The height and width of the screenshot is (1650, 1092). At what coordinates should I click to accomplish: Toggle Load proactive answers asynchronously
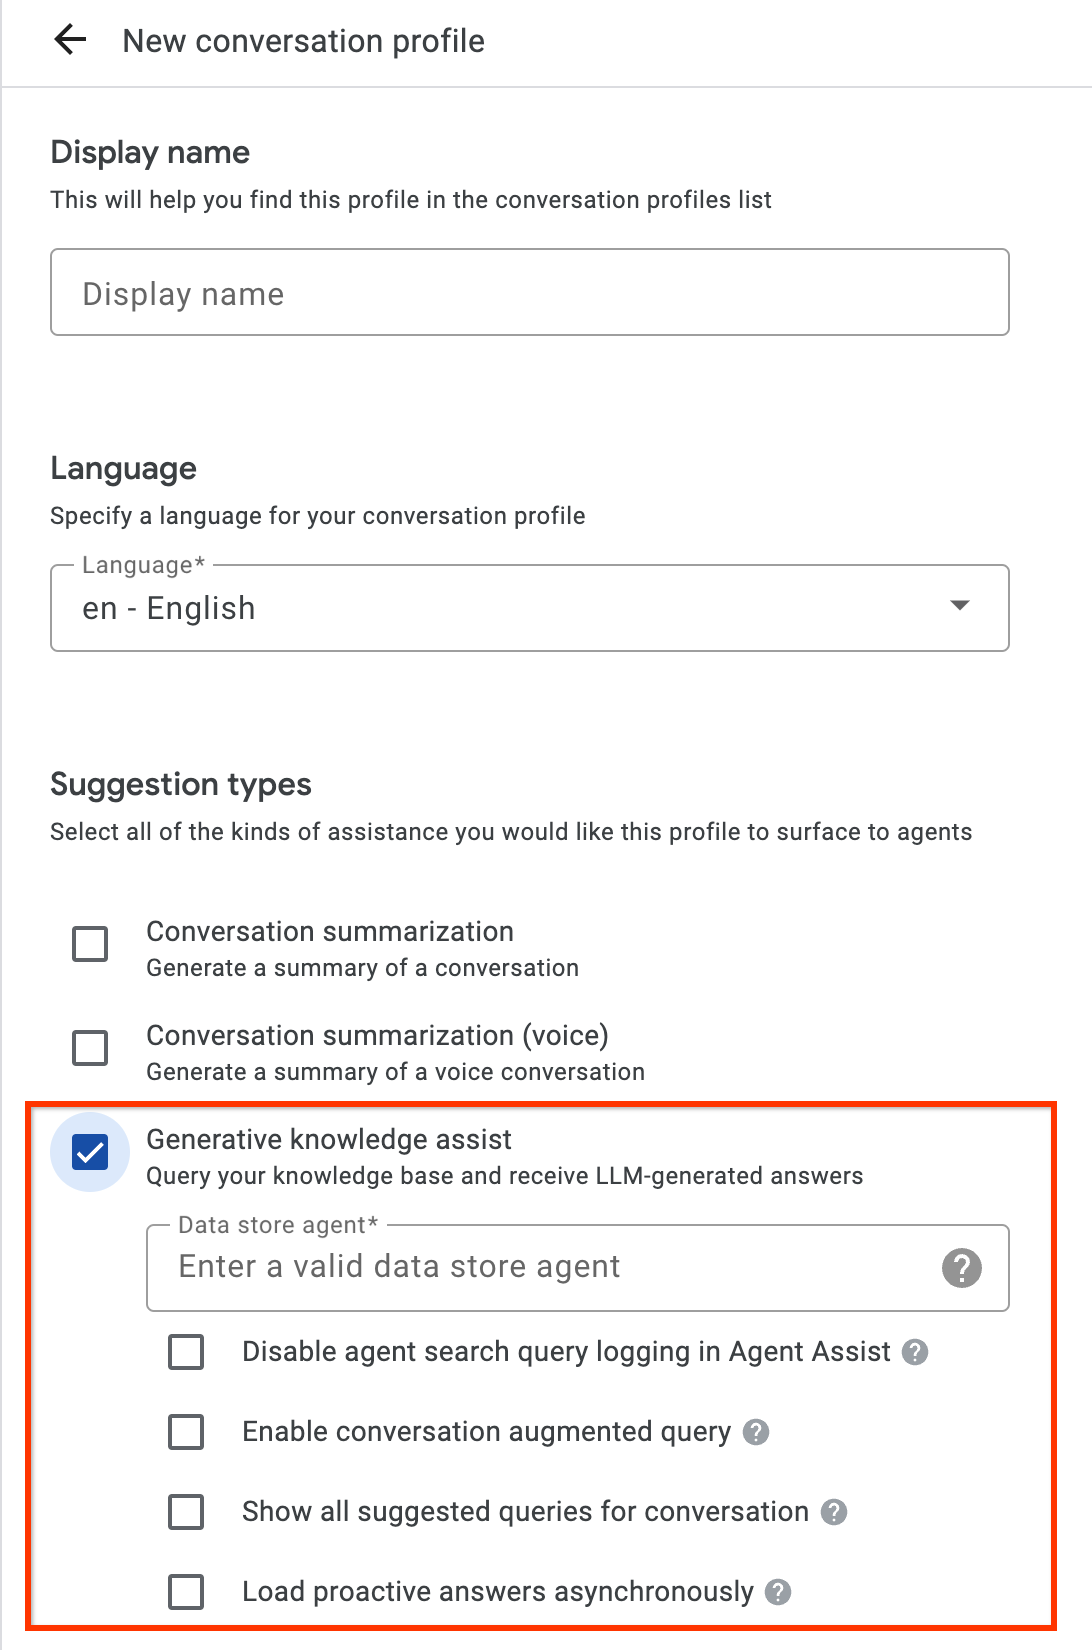(186, 1592)
